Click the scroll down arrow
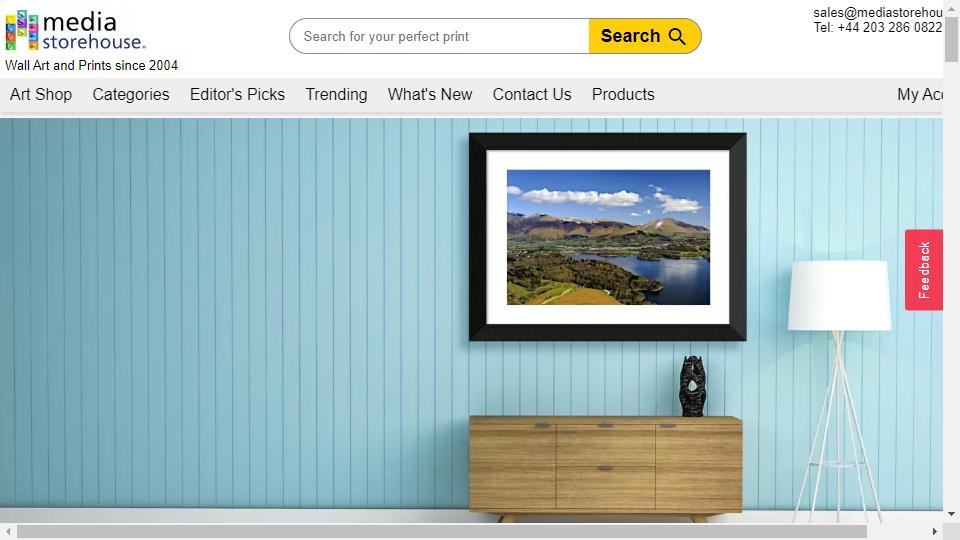This screenshot has width=960, height=540. [951, 514]
